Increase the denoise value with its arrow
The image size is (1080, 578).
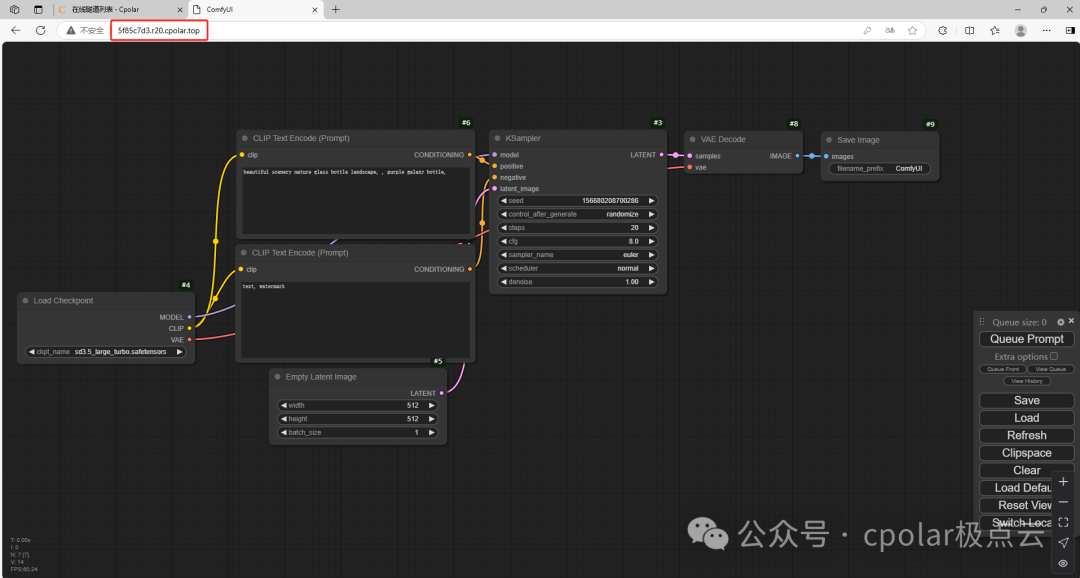(x=651, y=282)
